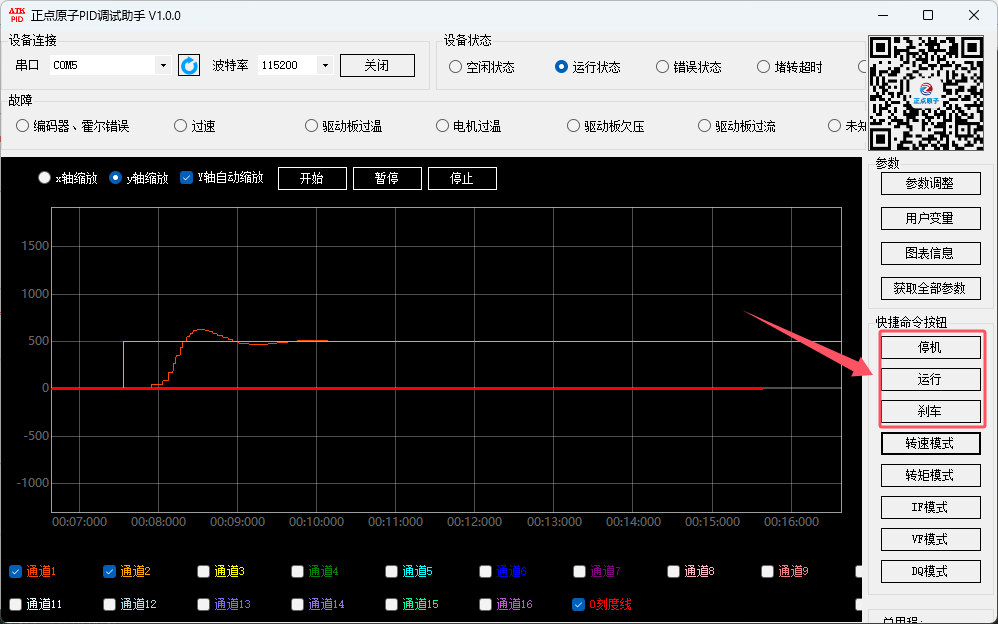Viewport: 998px width, 624px height.
Task: Open 参数调整 settings
Action: 931,183
